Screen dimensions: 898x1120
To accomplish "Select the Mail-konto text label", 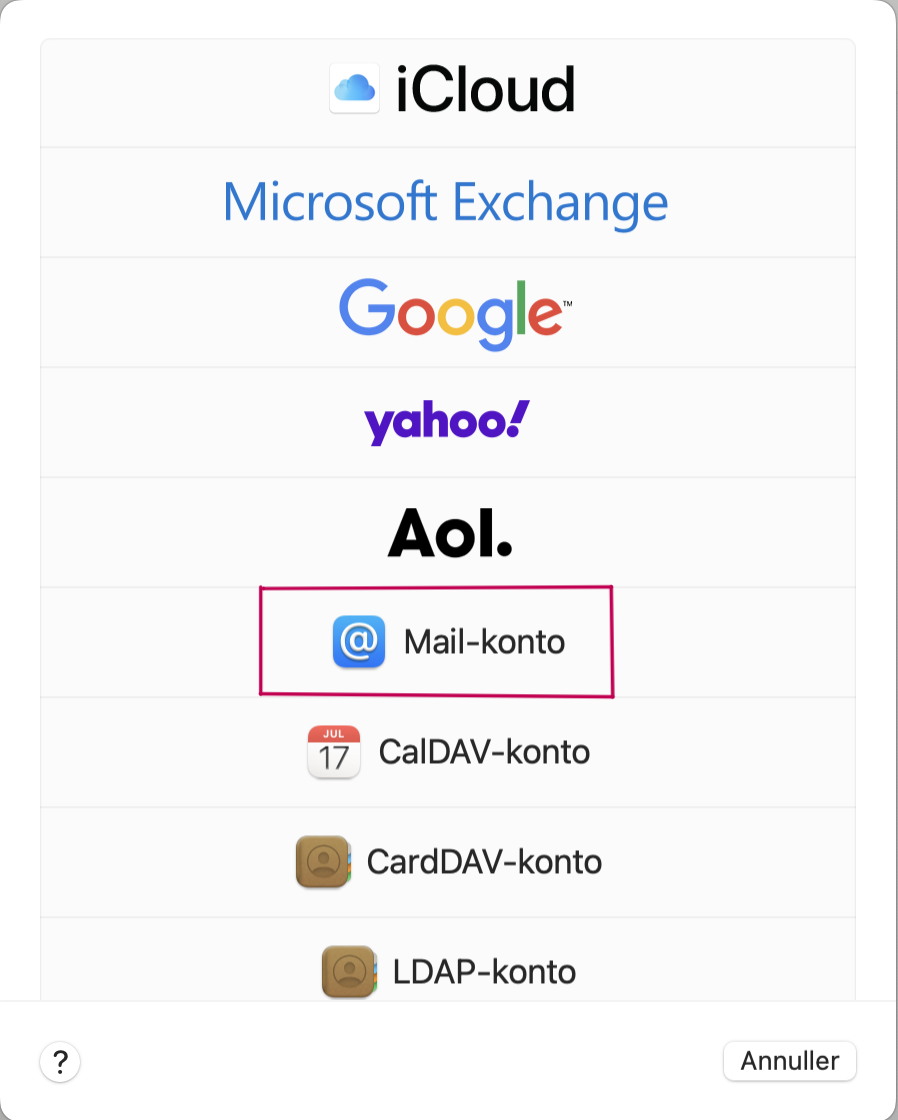I will [x=484, y=641].
